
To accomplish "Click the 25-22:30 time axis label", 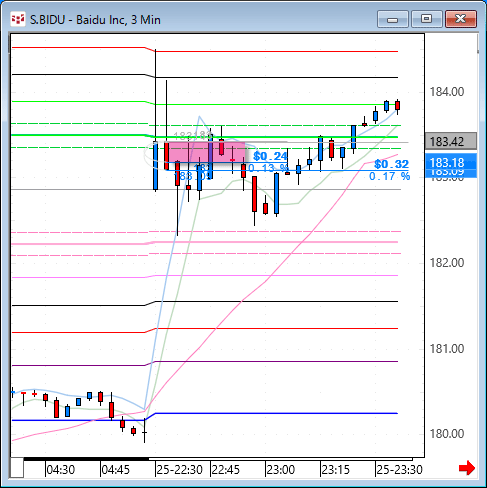I will pyautogui.click(x=180, y=470).
